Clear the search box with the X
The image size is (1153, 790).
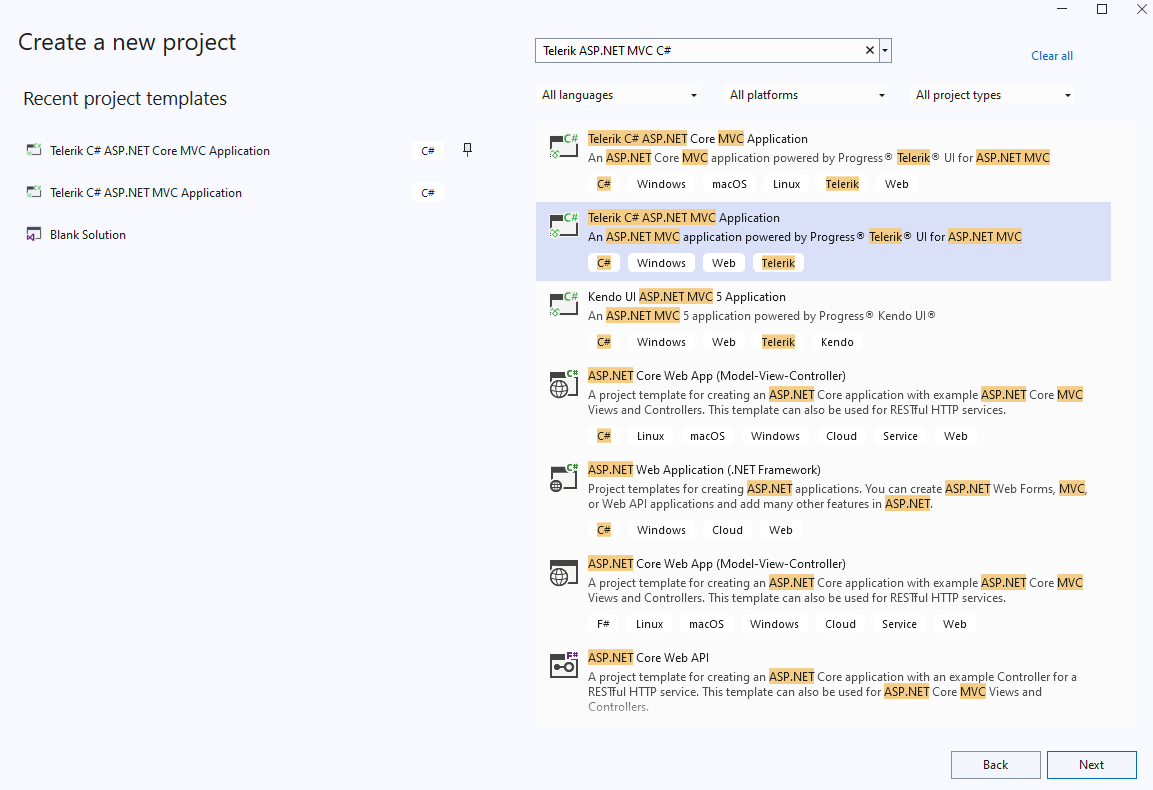coord(870,50)
